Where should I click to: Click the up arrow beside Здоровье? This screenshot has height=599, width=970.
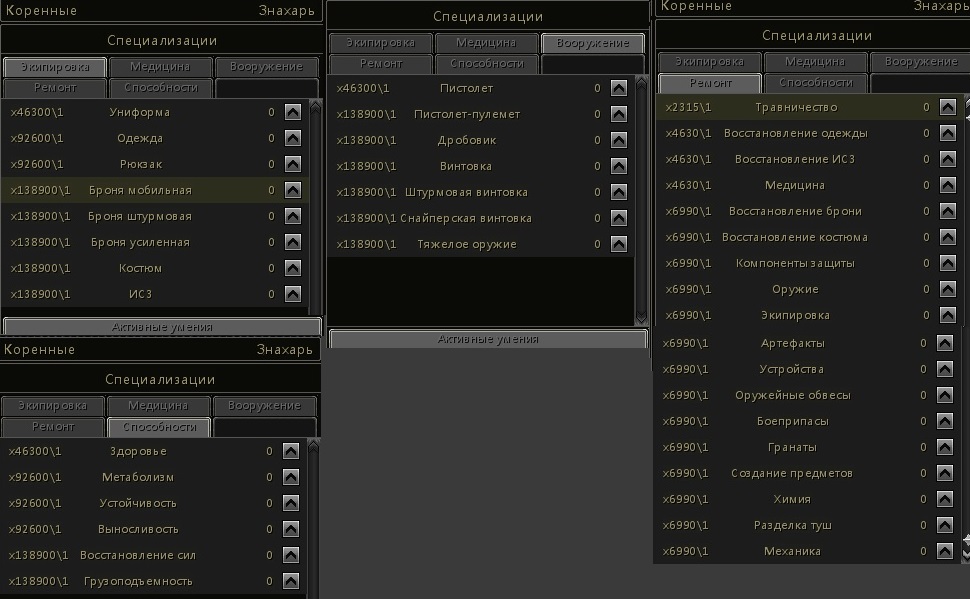(x=290, y=451)
